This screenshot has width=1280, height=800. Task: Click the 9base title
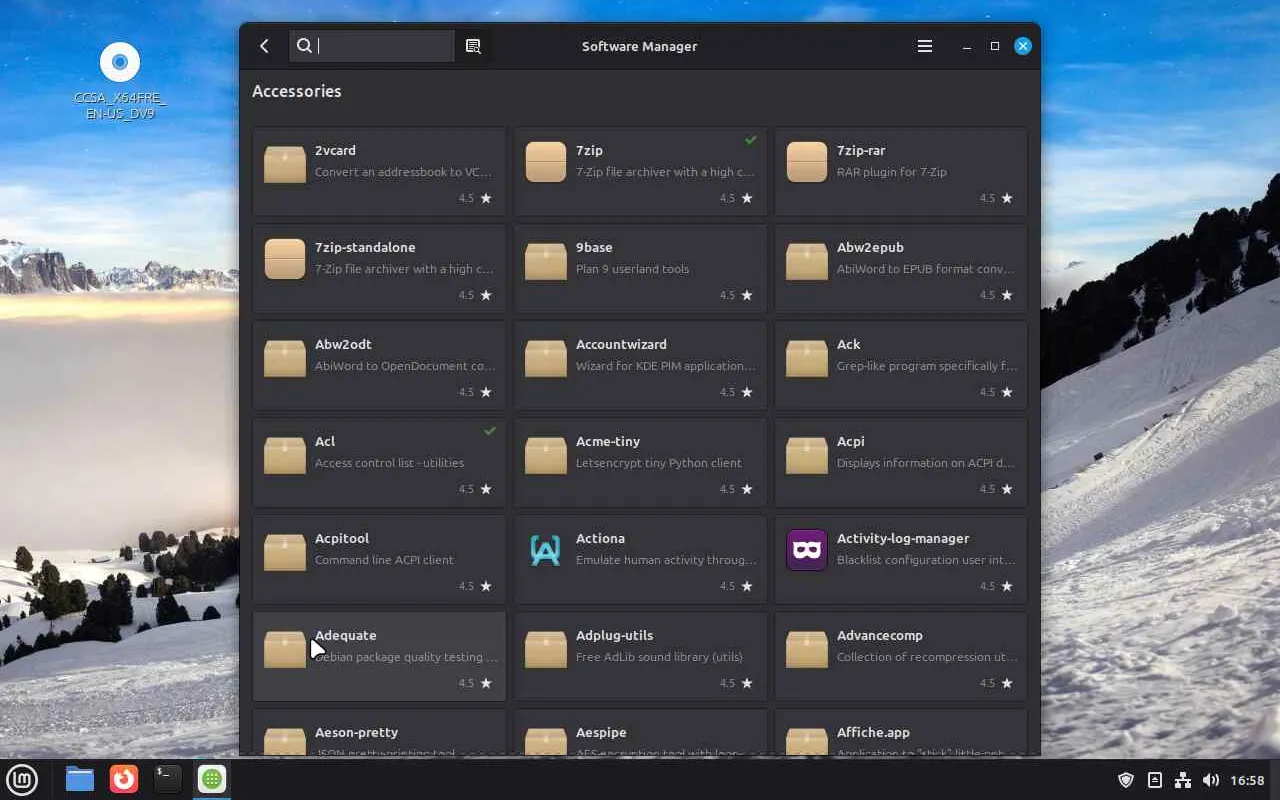594,247
